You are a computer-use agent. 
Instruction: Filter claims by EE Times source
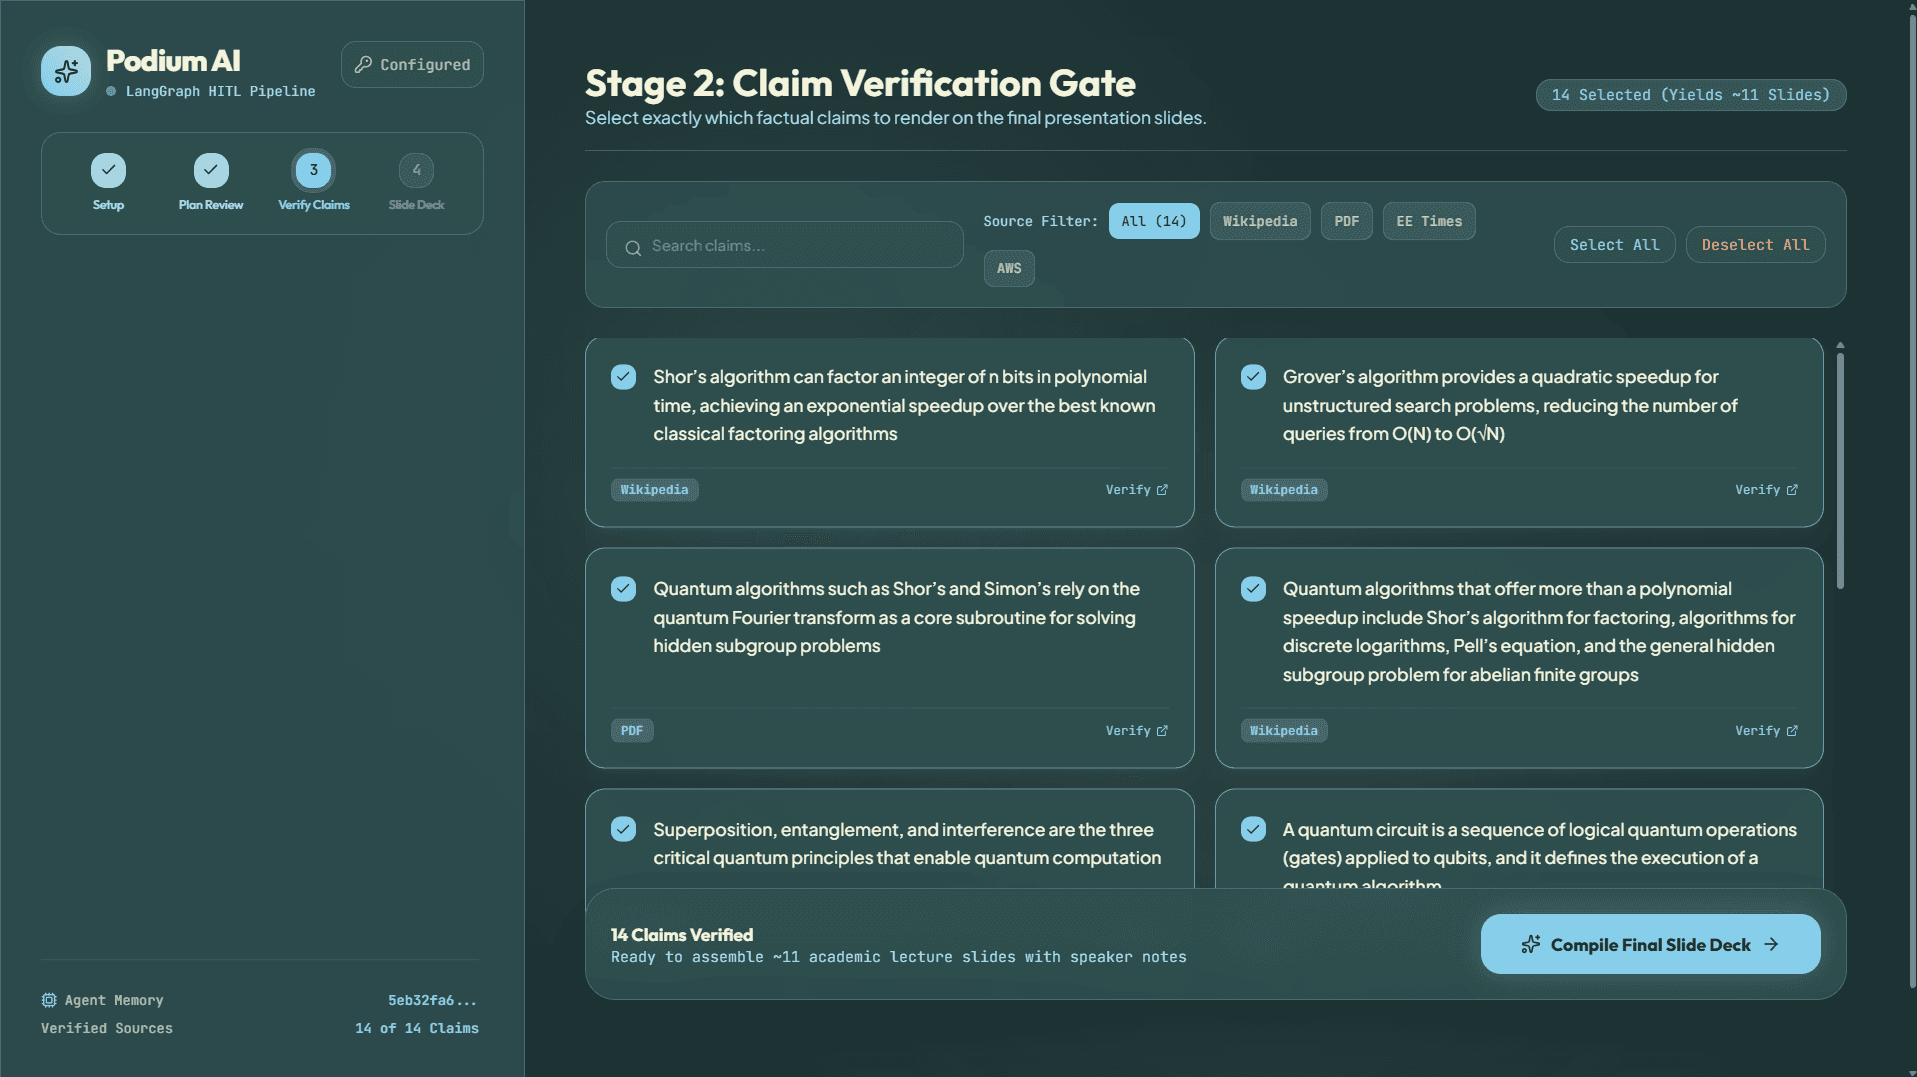pos(1429,221)
